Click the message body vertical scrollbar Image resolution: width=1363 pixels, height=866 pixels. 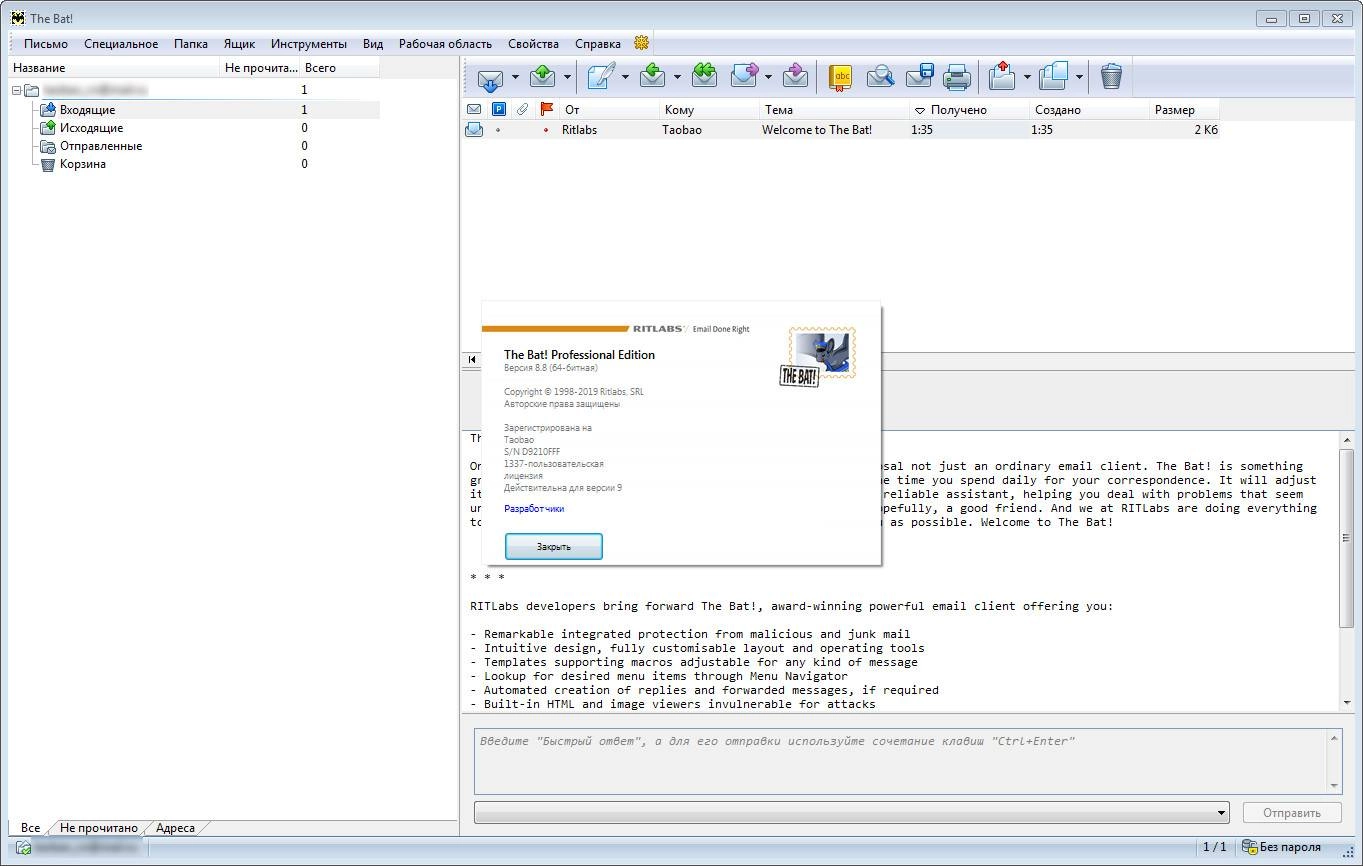[1347, 570]
